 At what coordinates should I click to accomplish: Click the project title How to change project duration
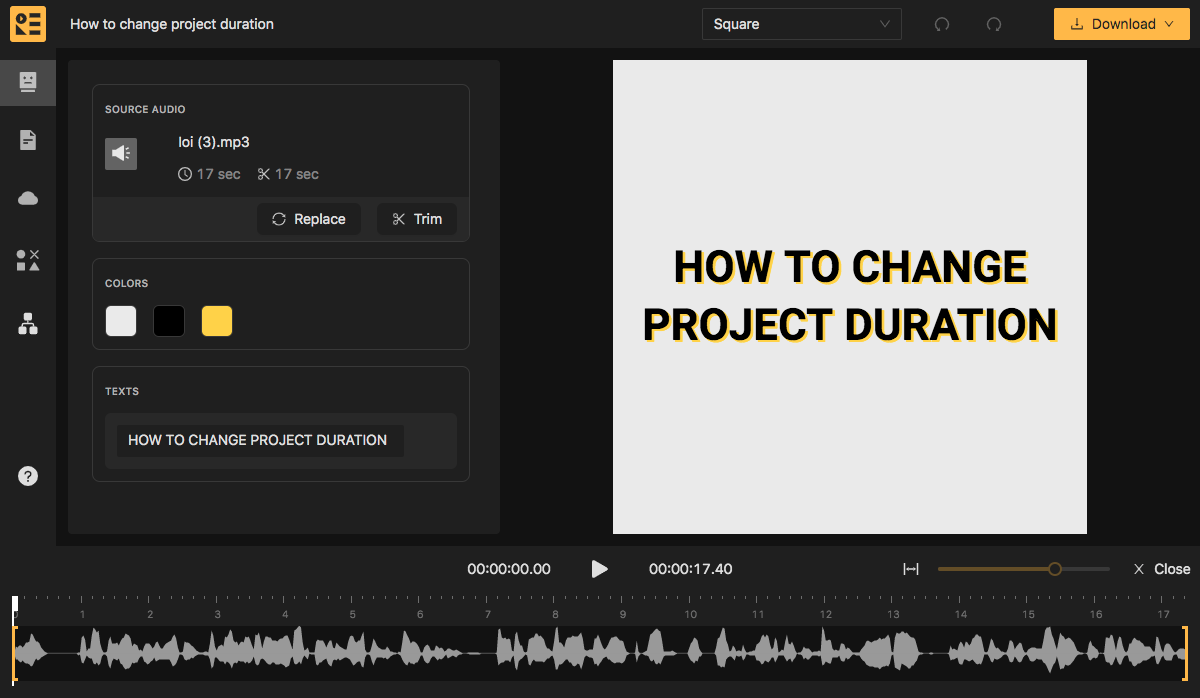[x=172, y=24]
